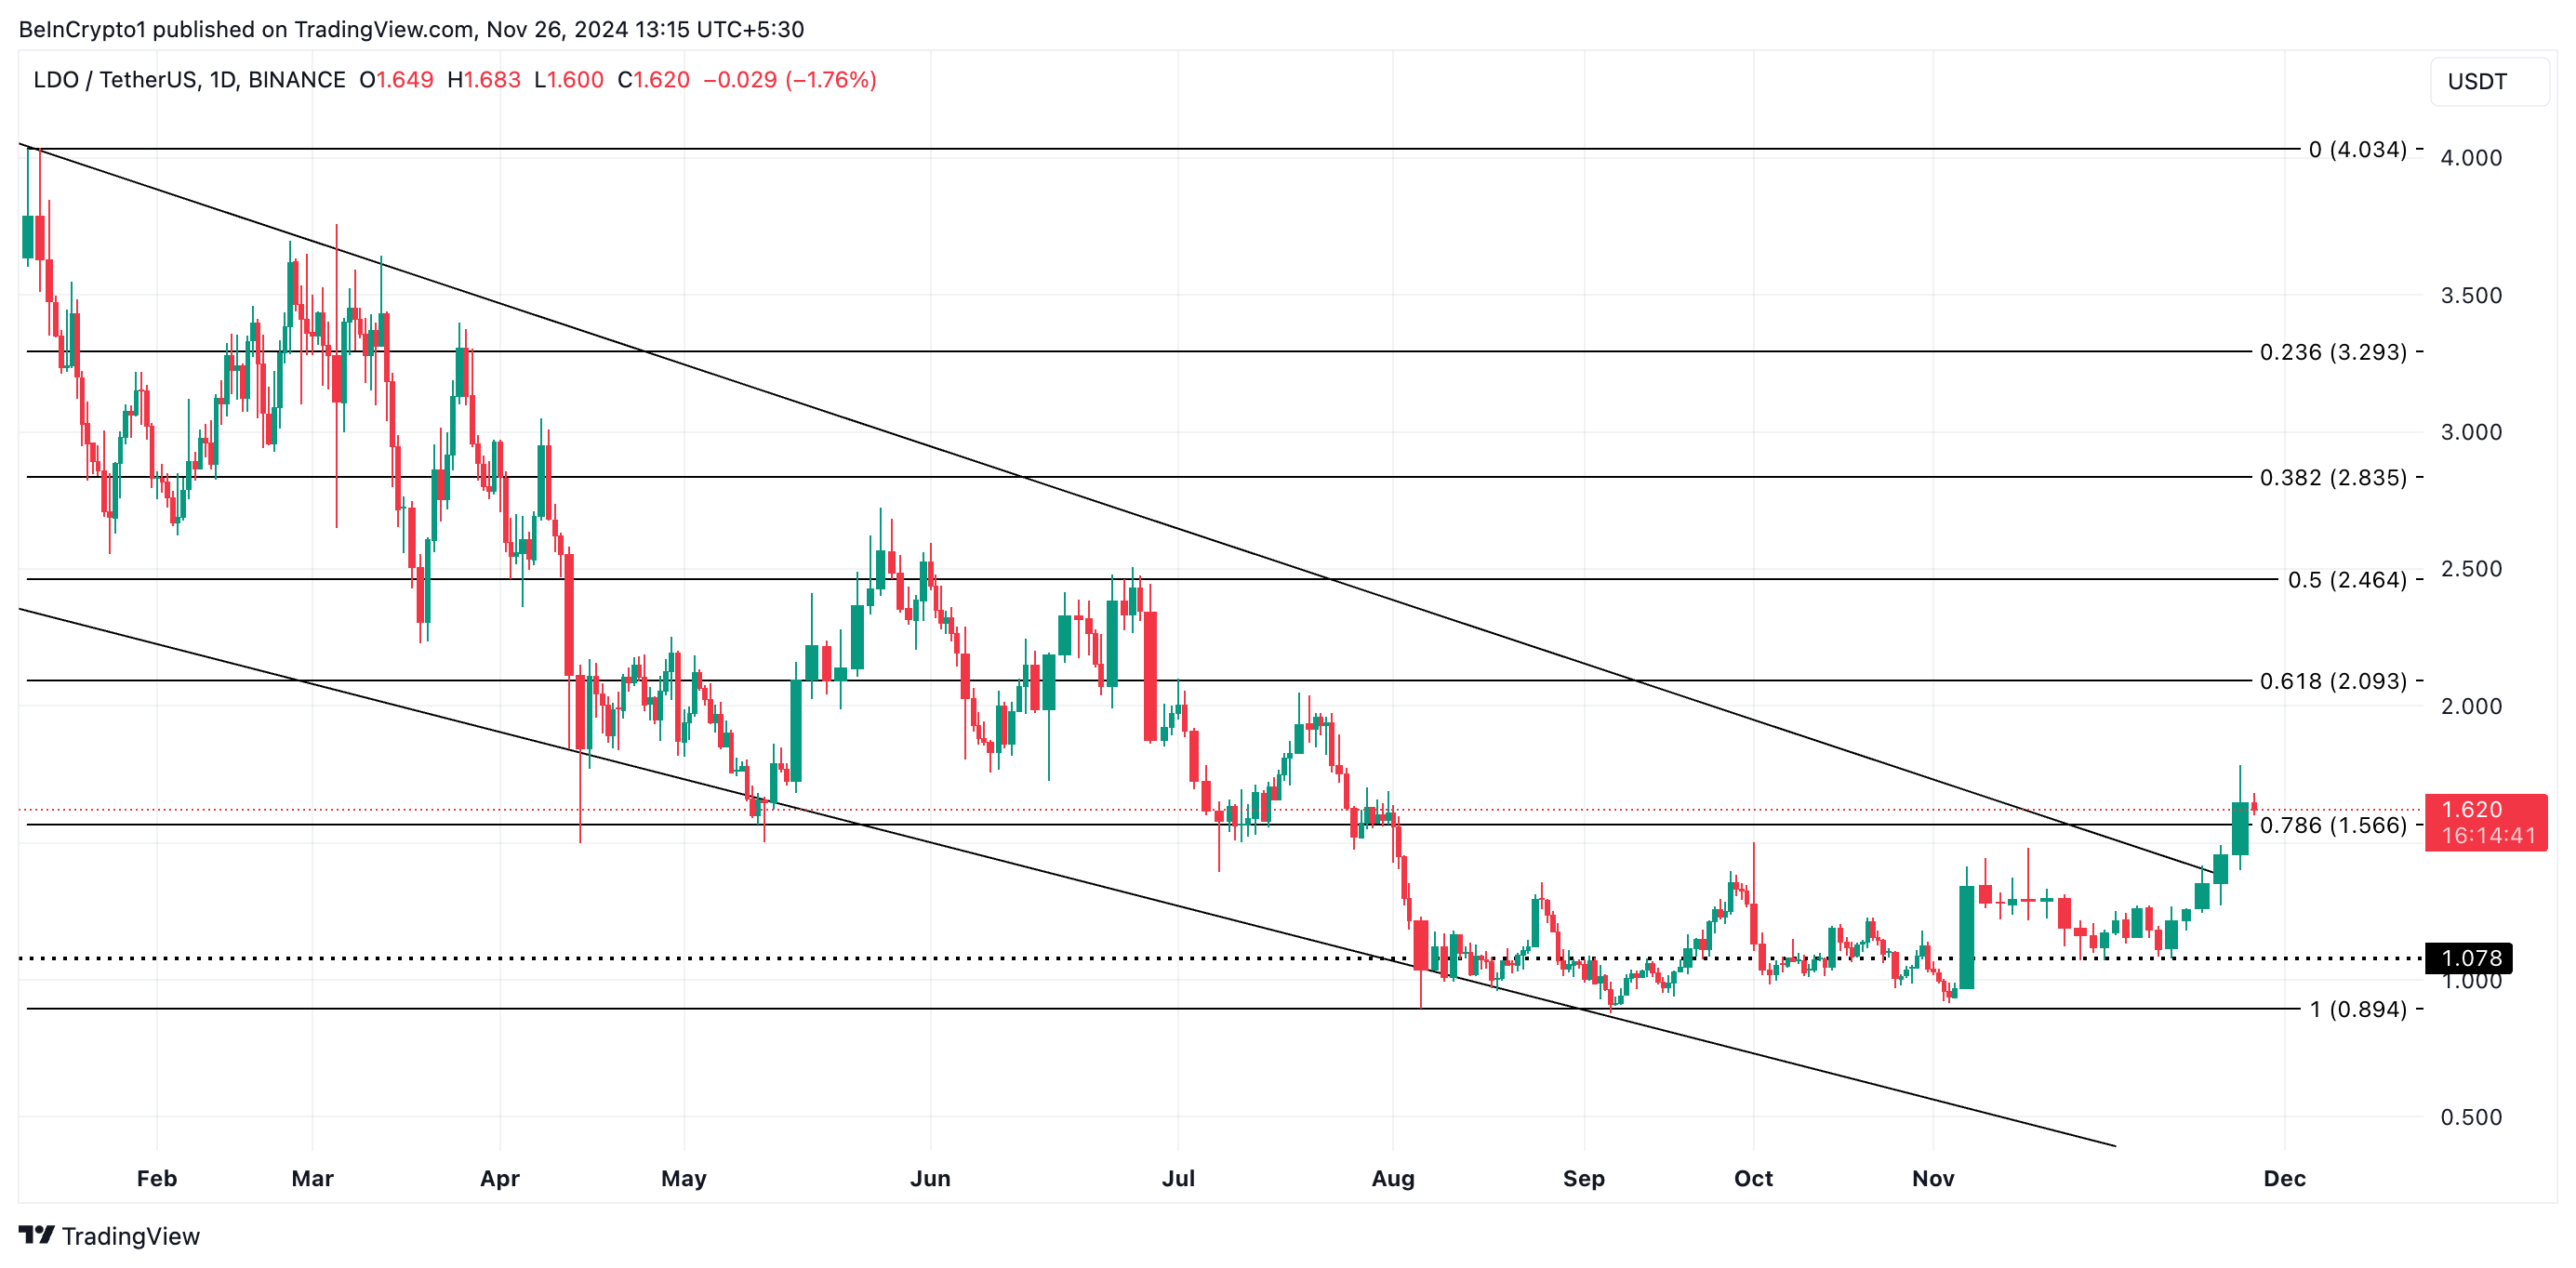Click the black 1.078 price label

(x=2469, y=958)
